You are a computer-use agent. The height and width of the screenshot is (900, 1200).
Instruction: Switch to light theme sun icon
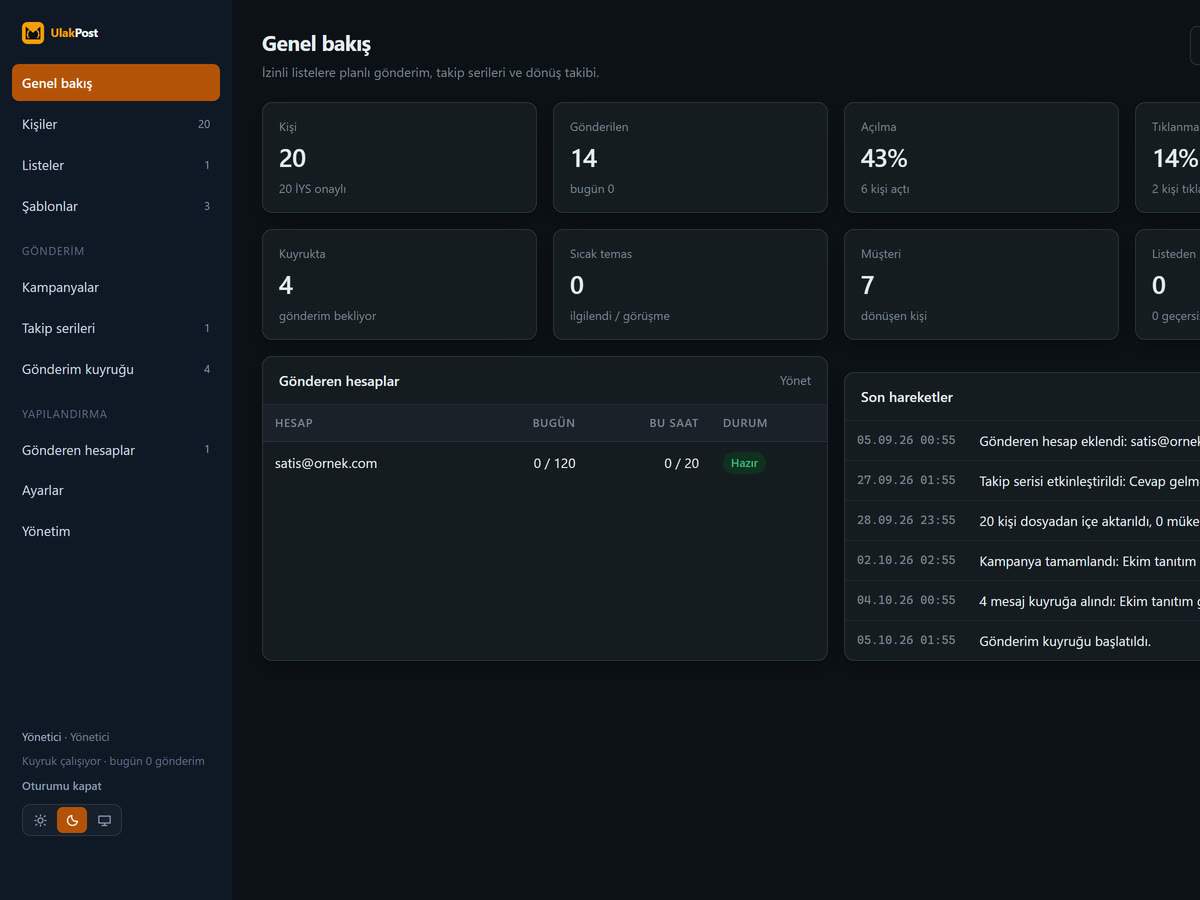(40, 820)
